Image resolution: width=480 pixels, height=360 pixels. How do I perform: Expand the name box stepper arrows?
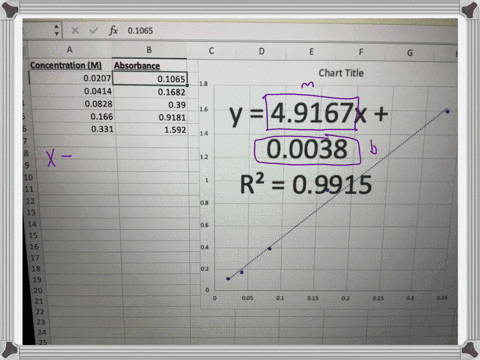tap(56, 30)
